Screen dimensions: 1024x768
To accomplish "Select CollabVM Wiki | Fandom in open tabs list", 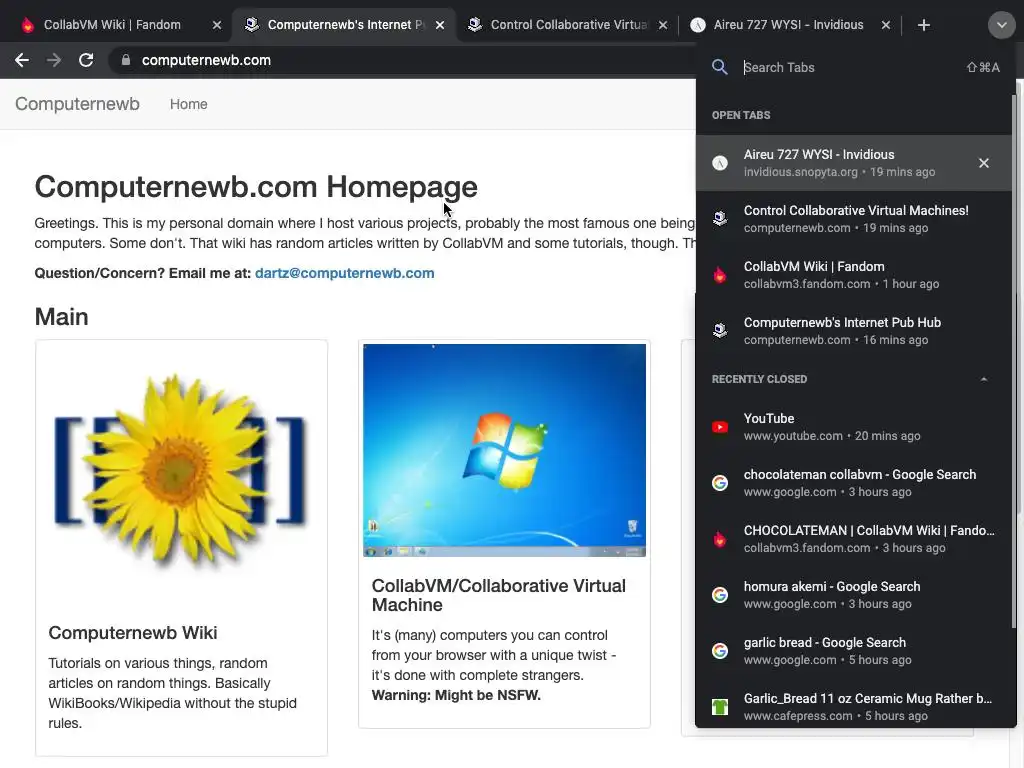I will click(x=854, y=275).
